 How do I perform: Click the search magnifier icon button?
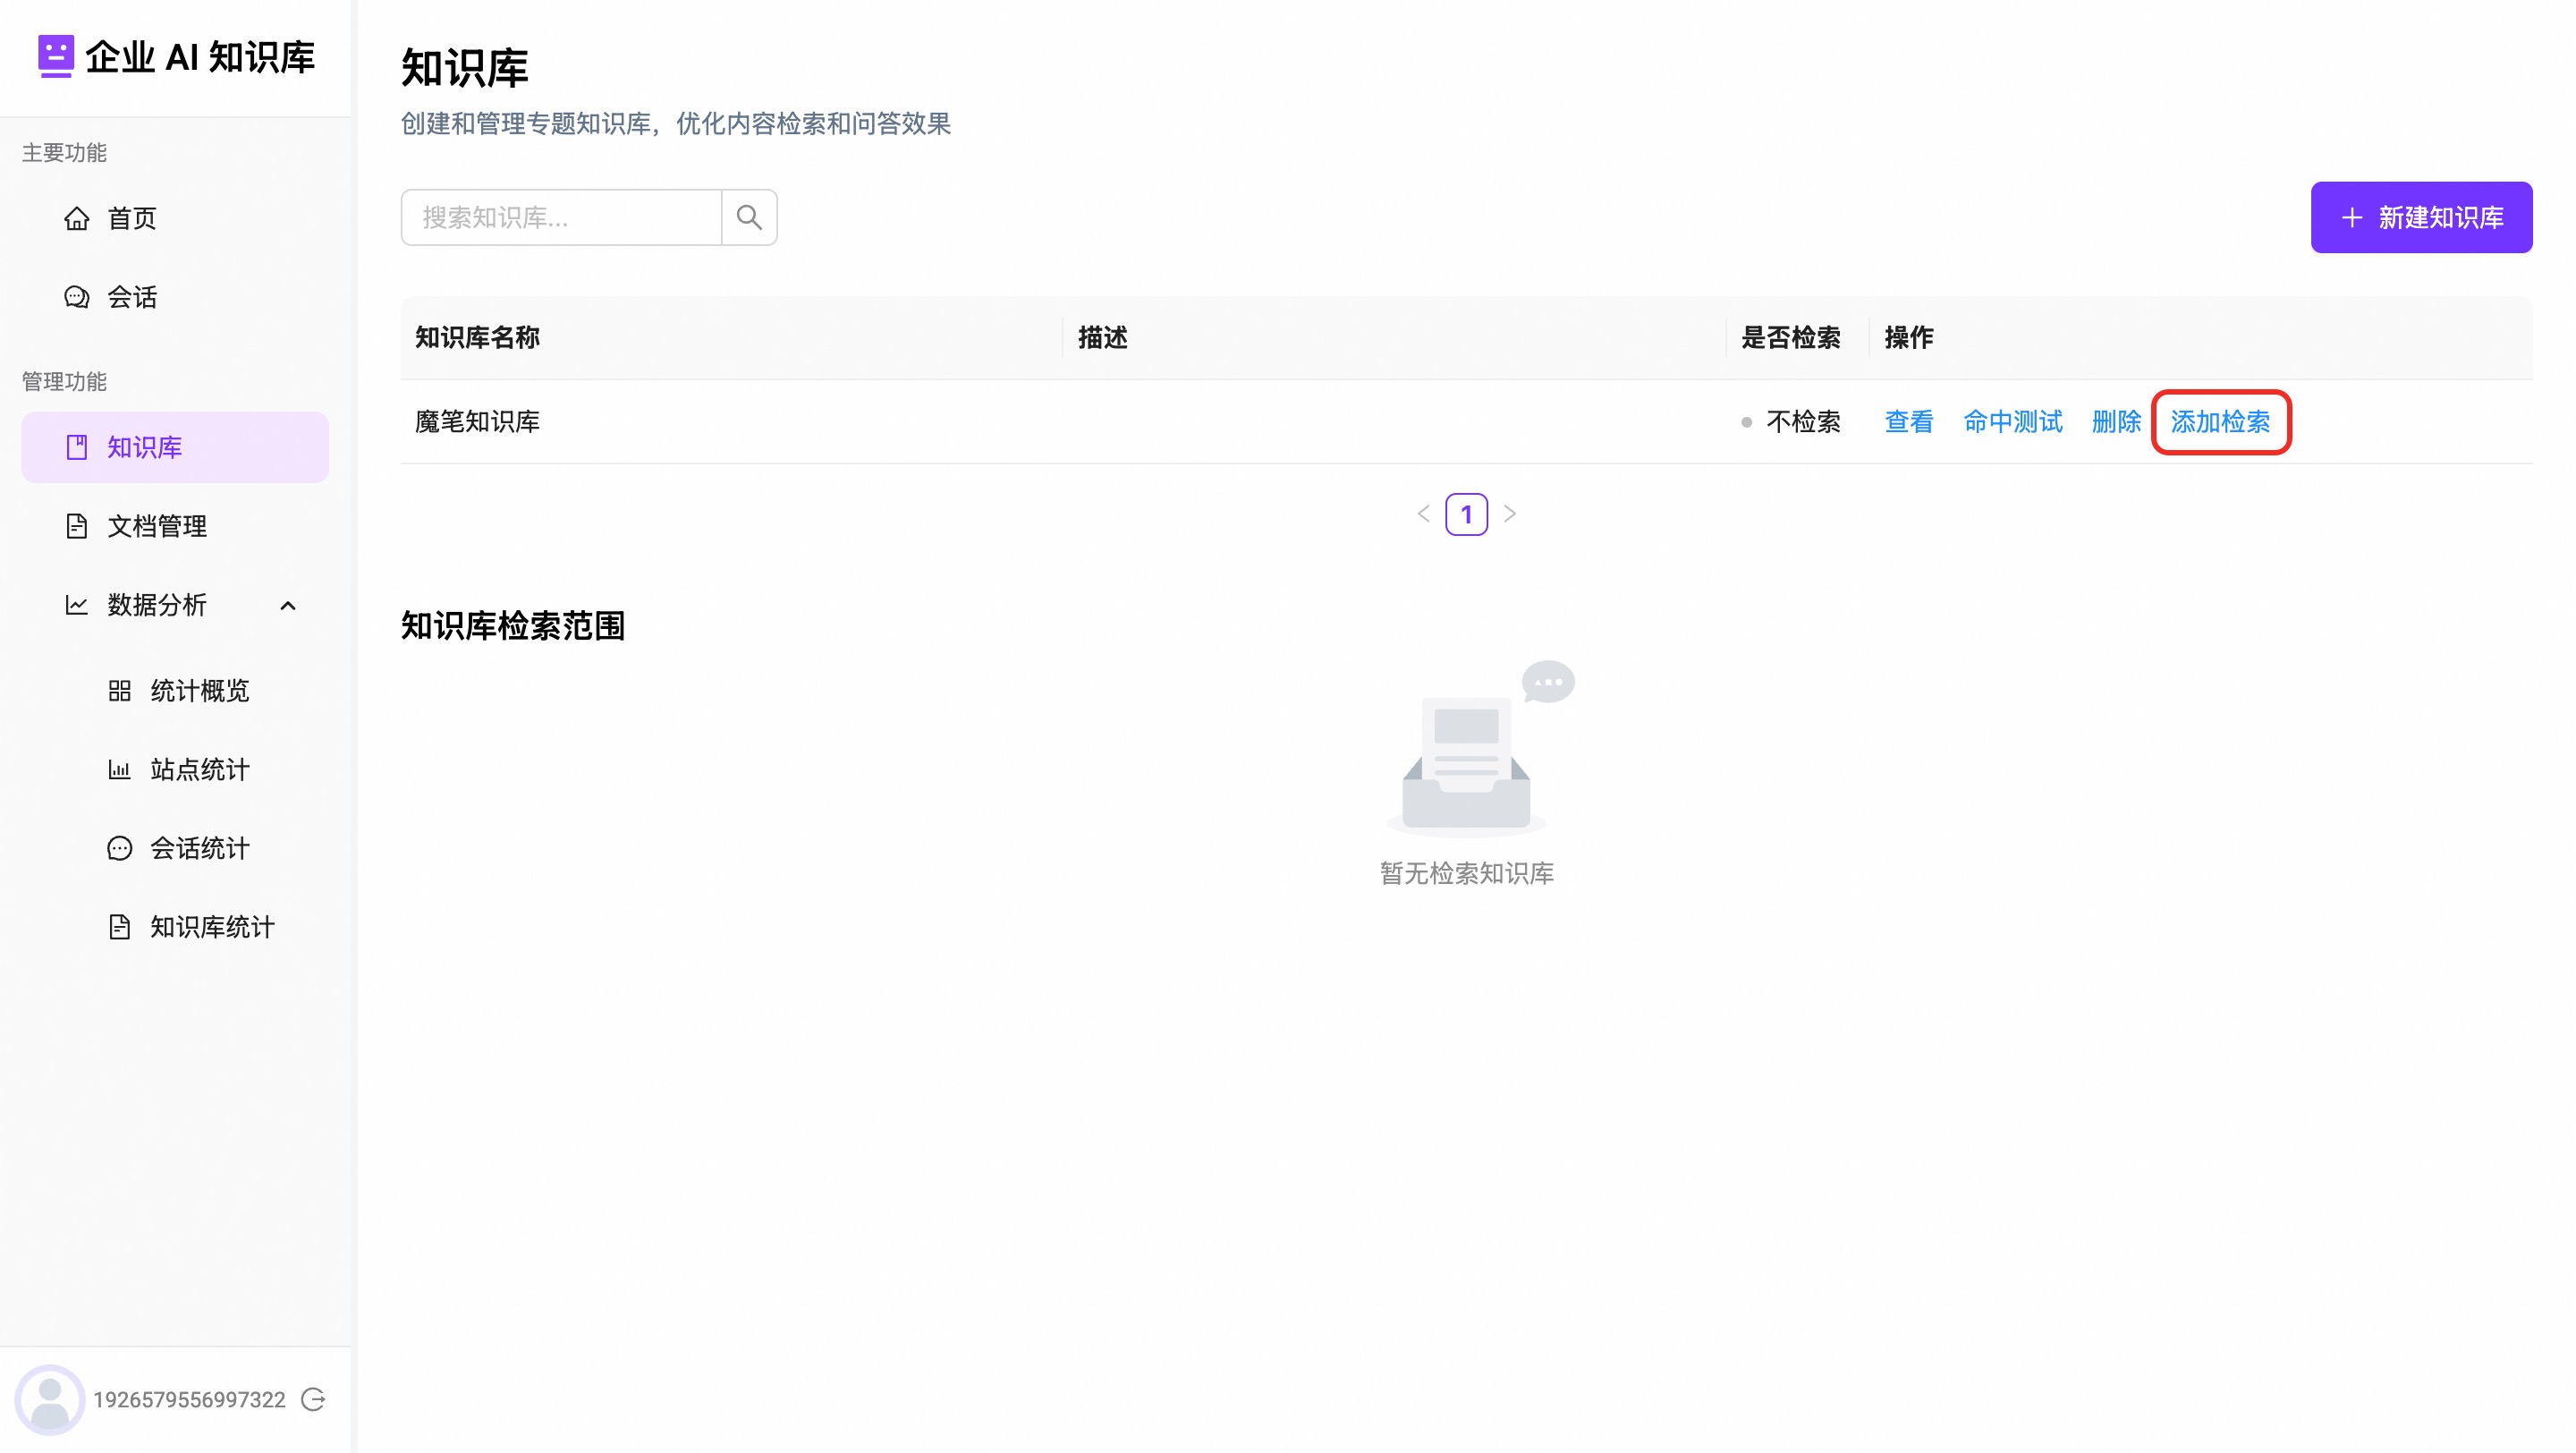coord(748,217)
